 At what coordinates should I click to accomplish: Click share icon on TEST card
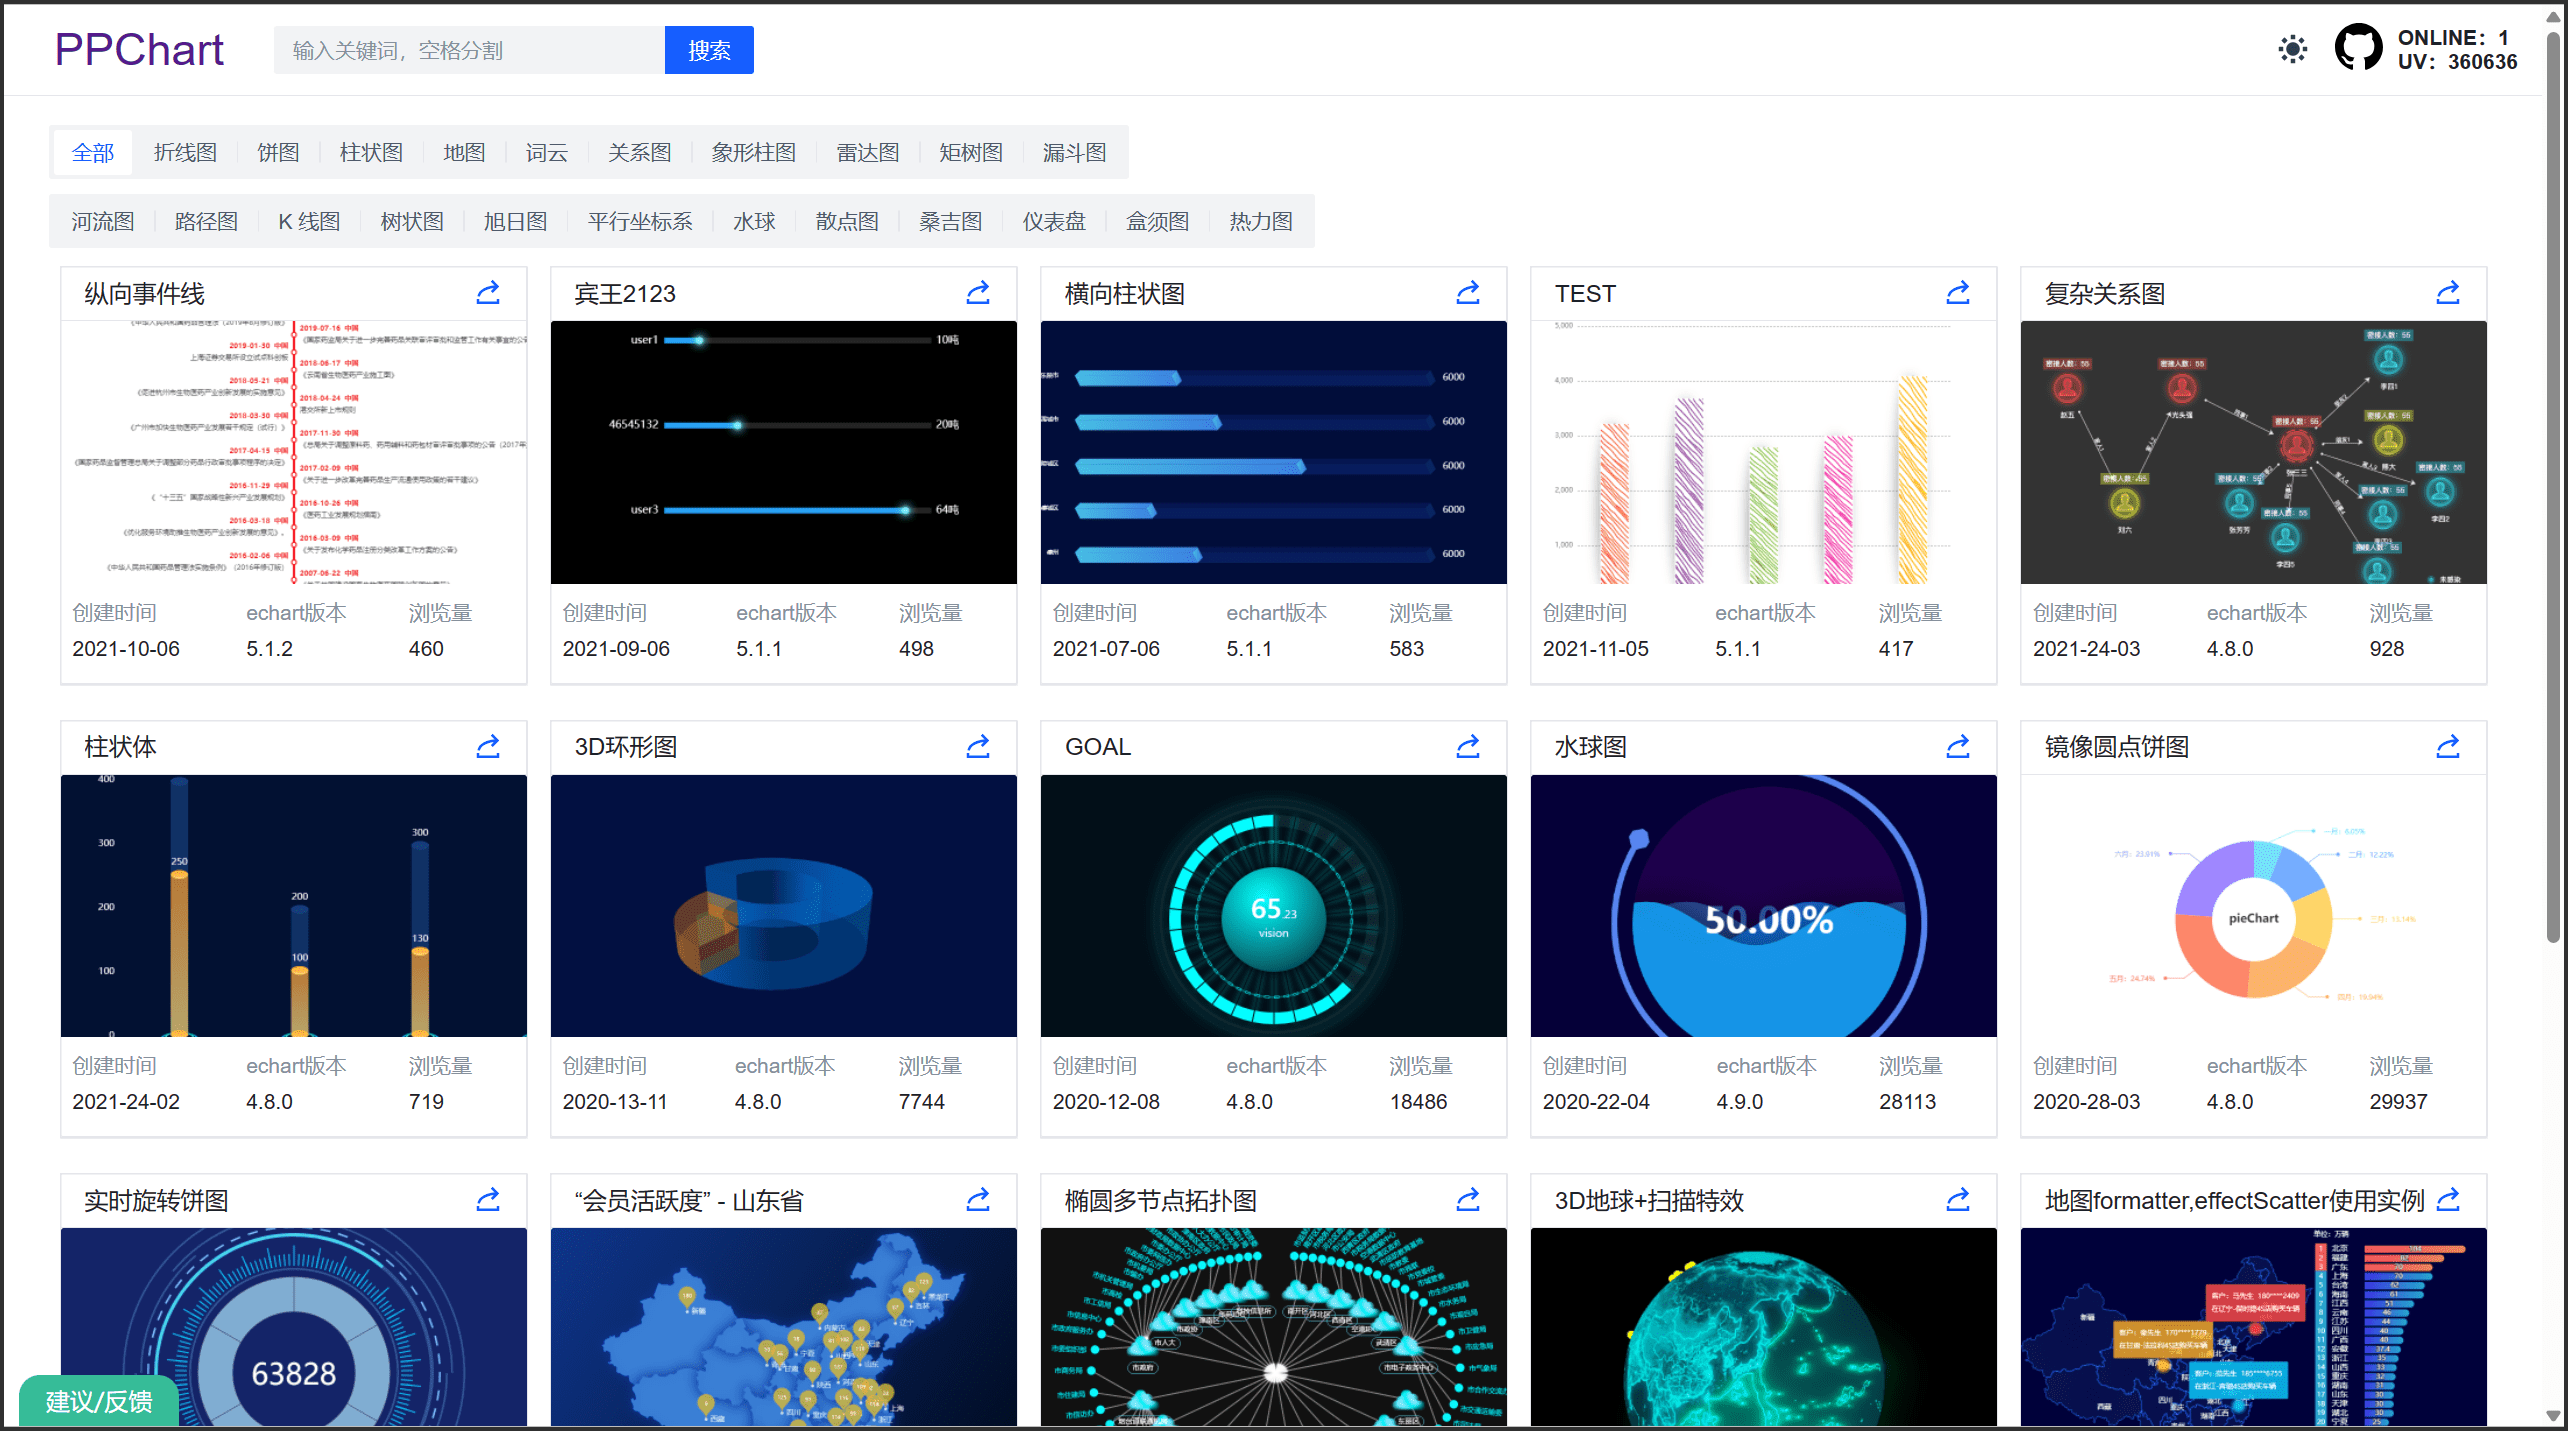click(1958, 293)
